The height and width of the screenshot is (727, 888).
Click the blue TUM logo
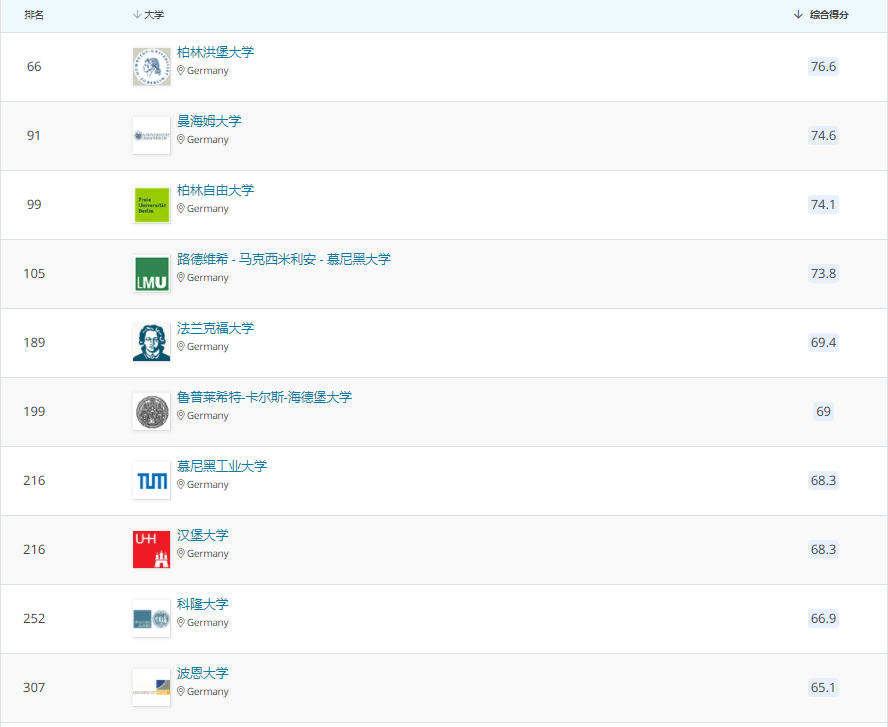151,481
